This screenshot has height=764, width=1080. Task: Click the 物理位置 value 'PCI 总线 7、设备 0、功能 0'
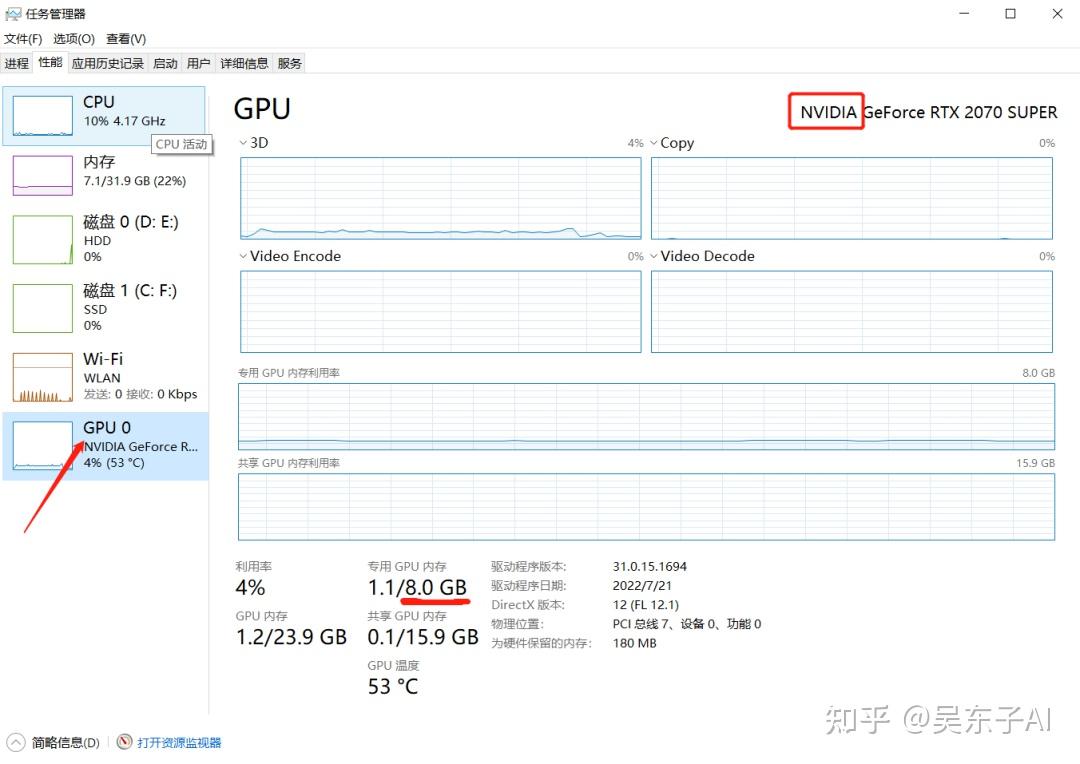pyautogui.click(x=687, y=624)
